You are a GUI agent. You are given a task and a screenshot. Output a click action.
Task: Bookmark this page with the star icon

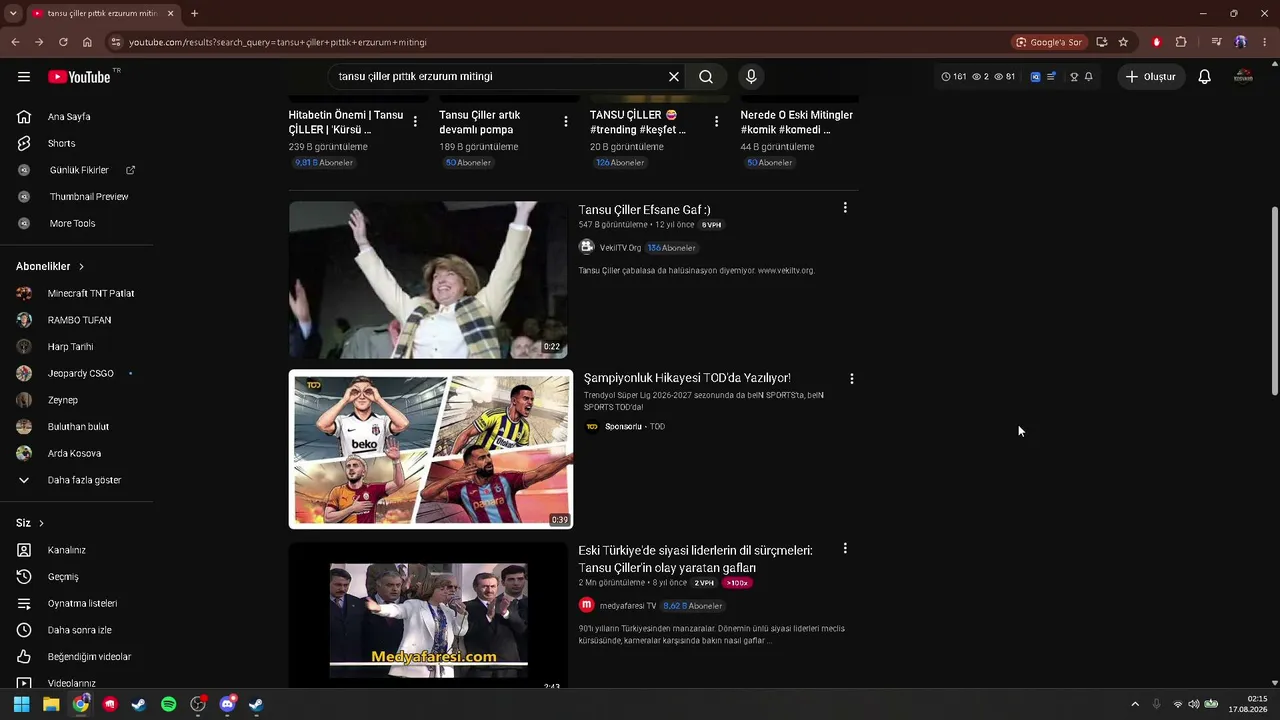pyautogui.click(x=1123, y=42)
